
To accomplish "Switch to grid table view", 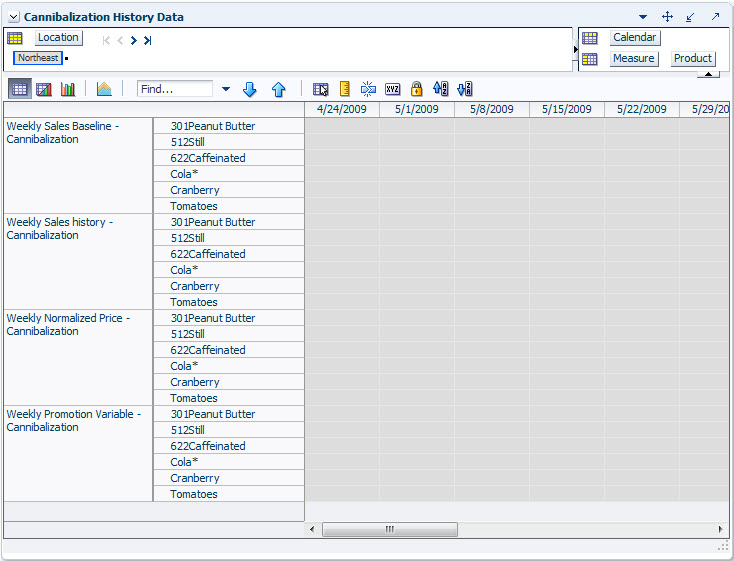I will 20,89.
